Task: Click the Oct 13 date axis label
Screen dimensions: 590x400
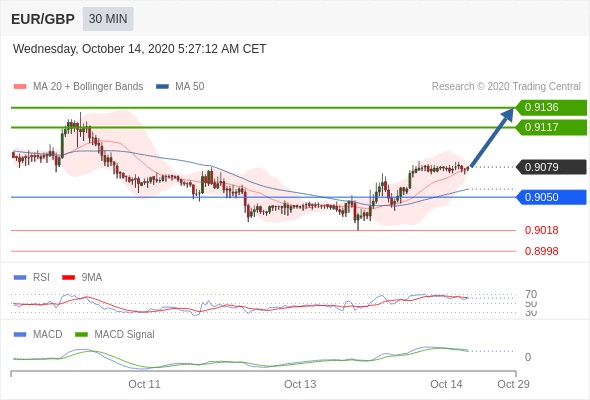Action: tap(300, 384)
